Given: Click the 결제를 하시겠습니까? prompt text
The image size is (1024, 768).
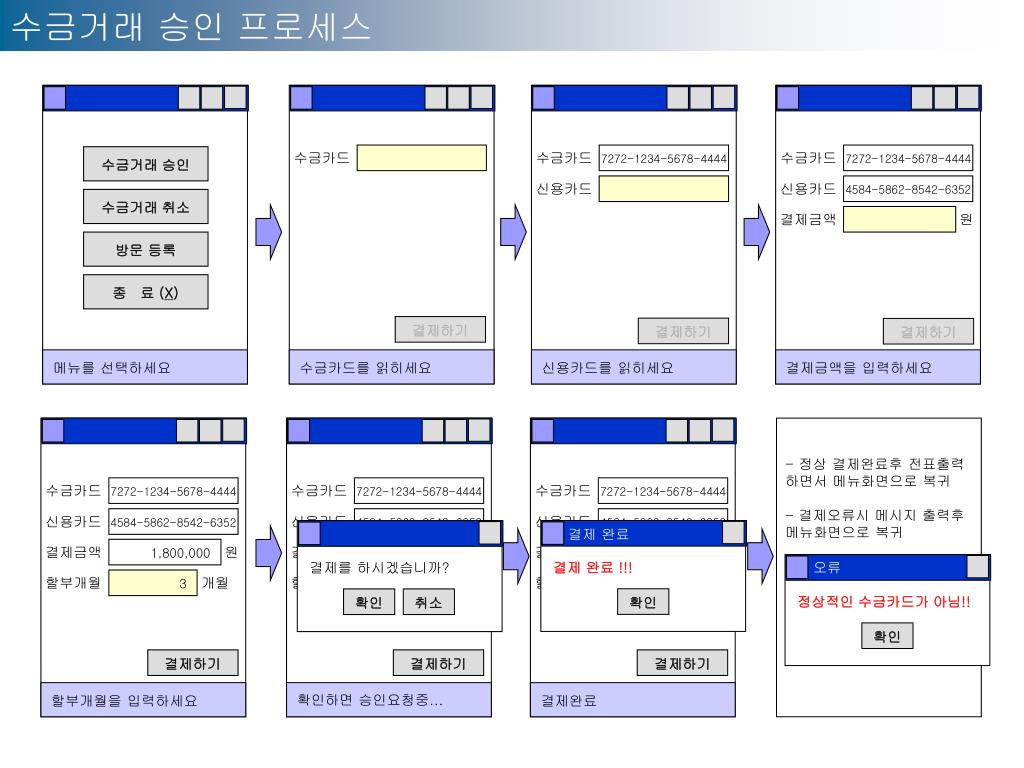Looking at the screenshot, I should coord(379,567).
